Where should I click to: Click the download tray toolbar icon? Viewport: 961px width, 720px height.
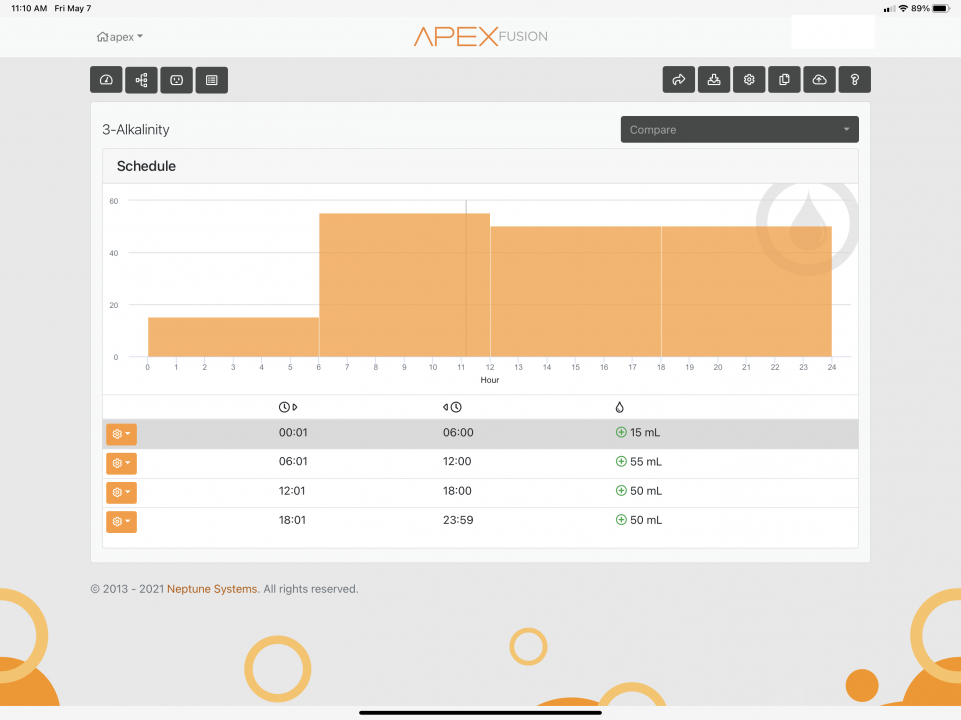click(714, 80)
